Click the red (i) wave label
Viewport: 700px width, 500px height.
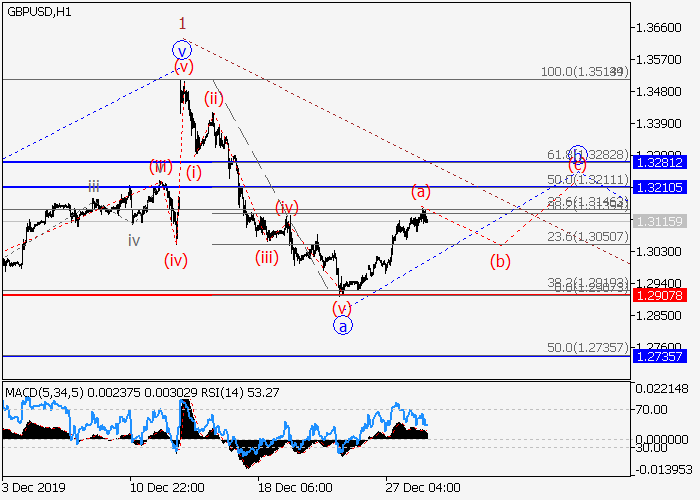click(193, 171)
